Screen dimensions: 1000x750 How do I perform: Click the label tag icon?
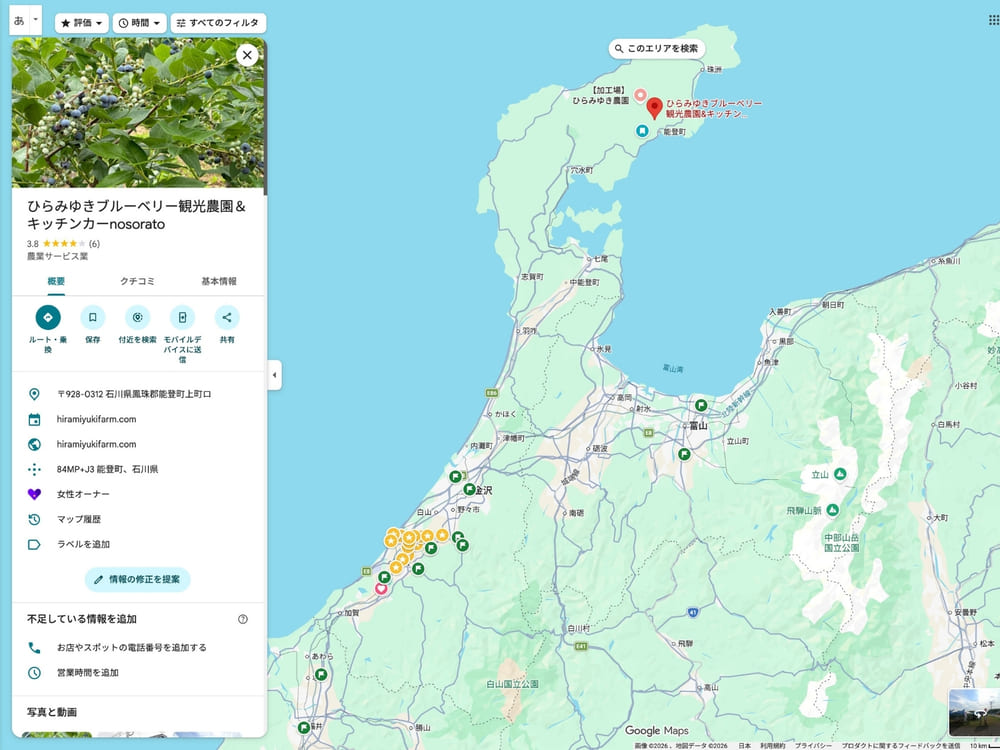coord(34,544)
